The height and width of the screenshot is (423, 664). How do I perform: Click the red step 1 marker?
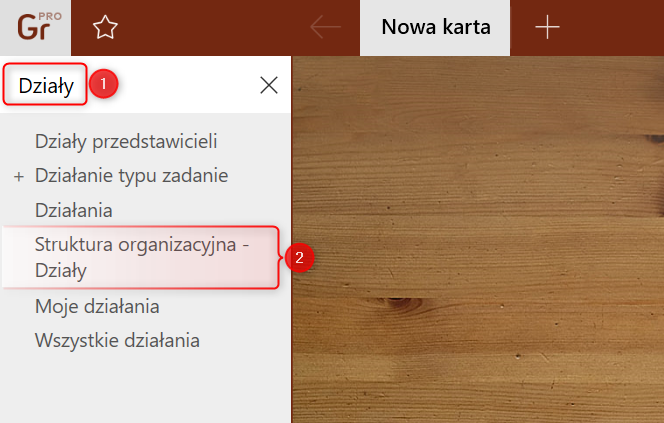coord(103,84)
